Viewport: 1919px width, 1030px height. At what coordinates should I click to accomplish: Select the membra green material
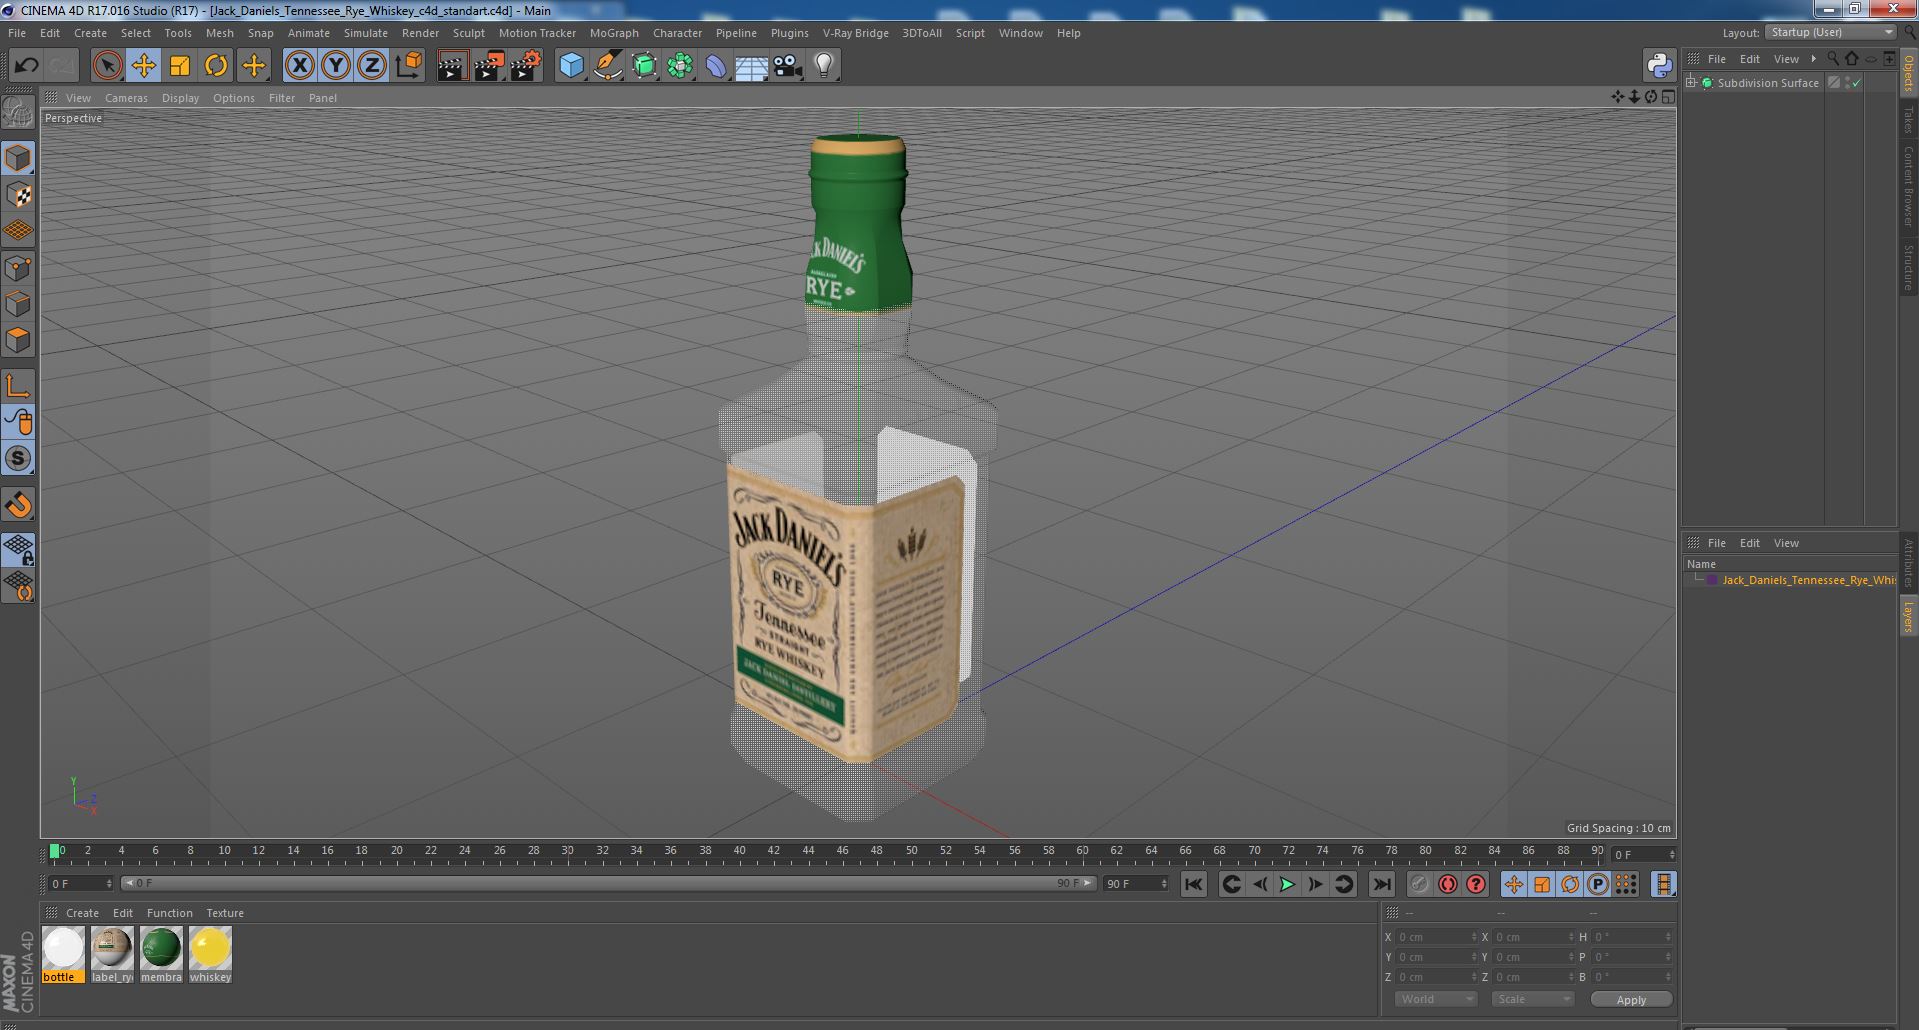(161, 954)
